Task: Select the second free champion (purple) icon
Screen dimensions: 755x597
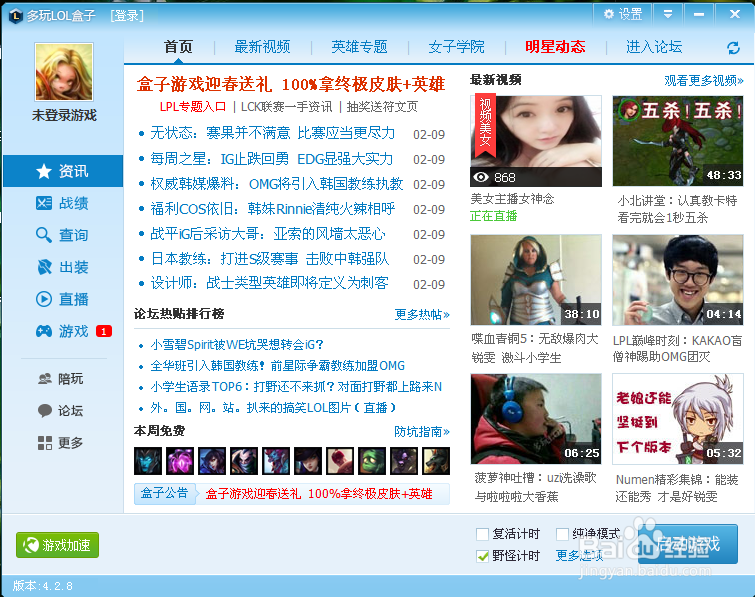Action: [x=180, y=461]
